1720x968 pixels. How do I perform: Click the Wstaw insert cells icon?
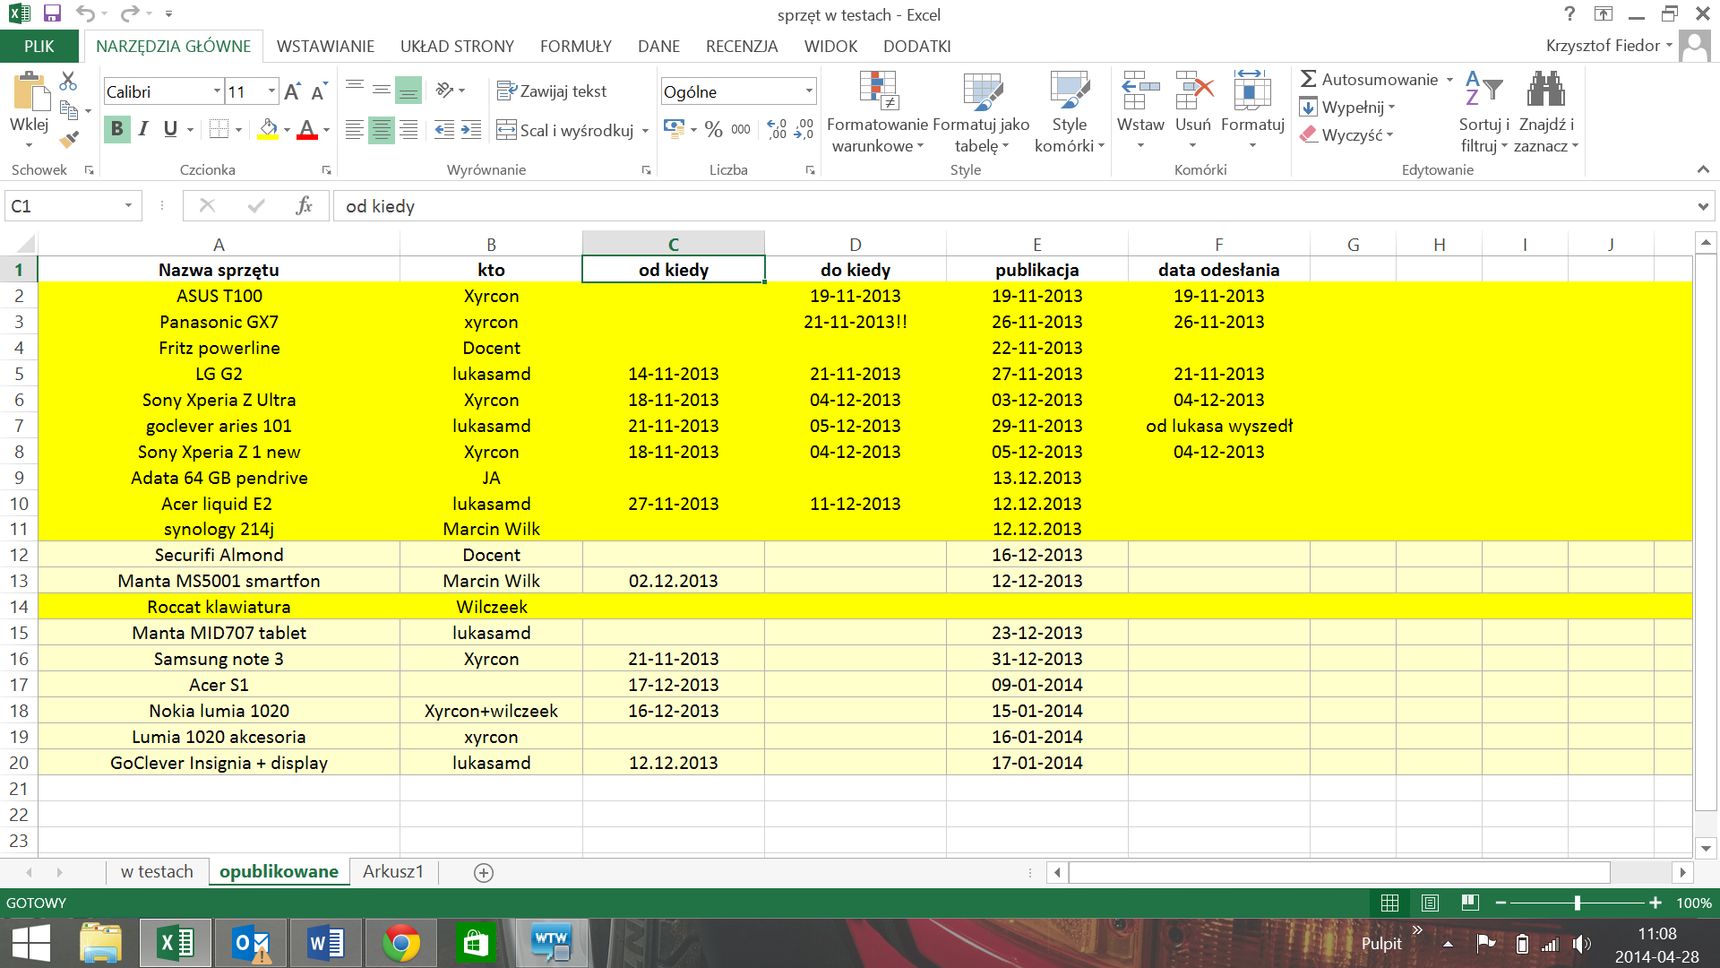[x=1140, y=90]
